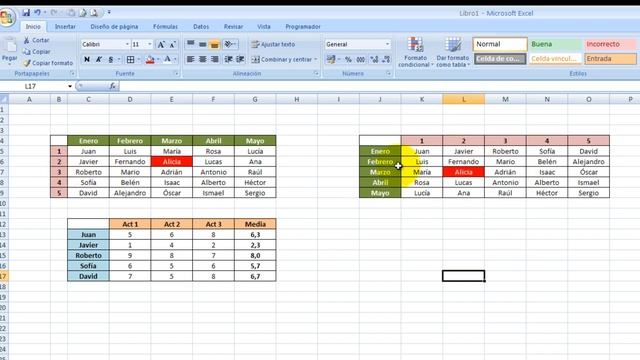640x360 pixels.
Task: Open Dar formato como tabla
Action: (453, 52)
